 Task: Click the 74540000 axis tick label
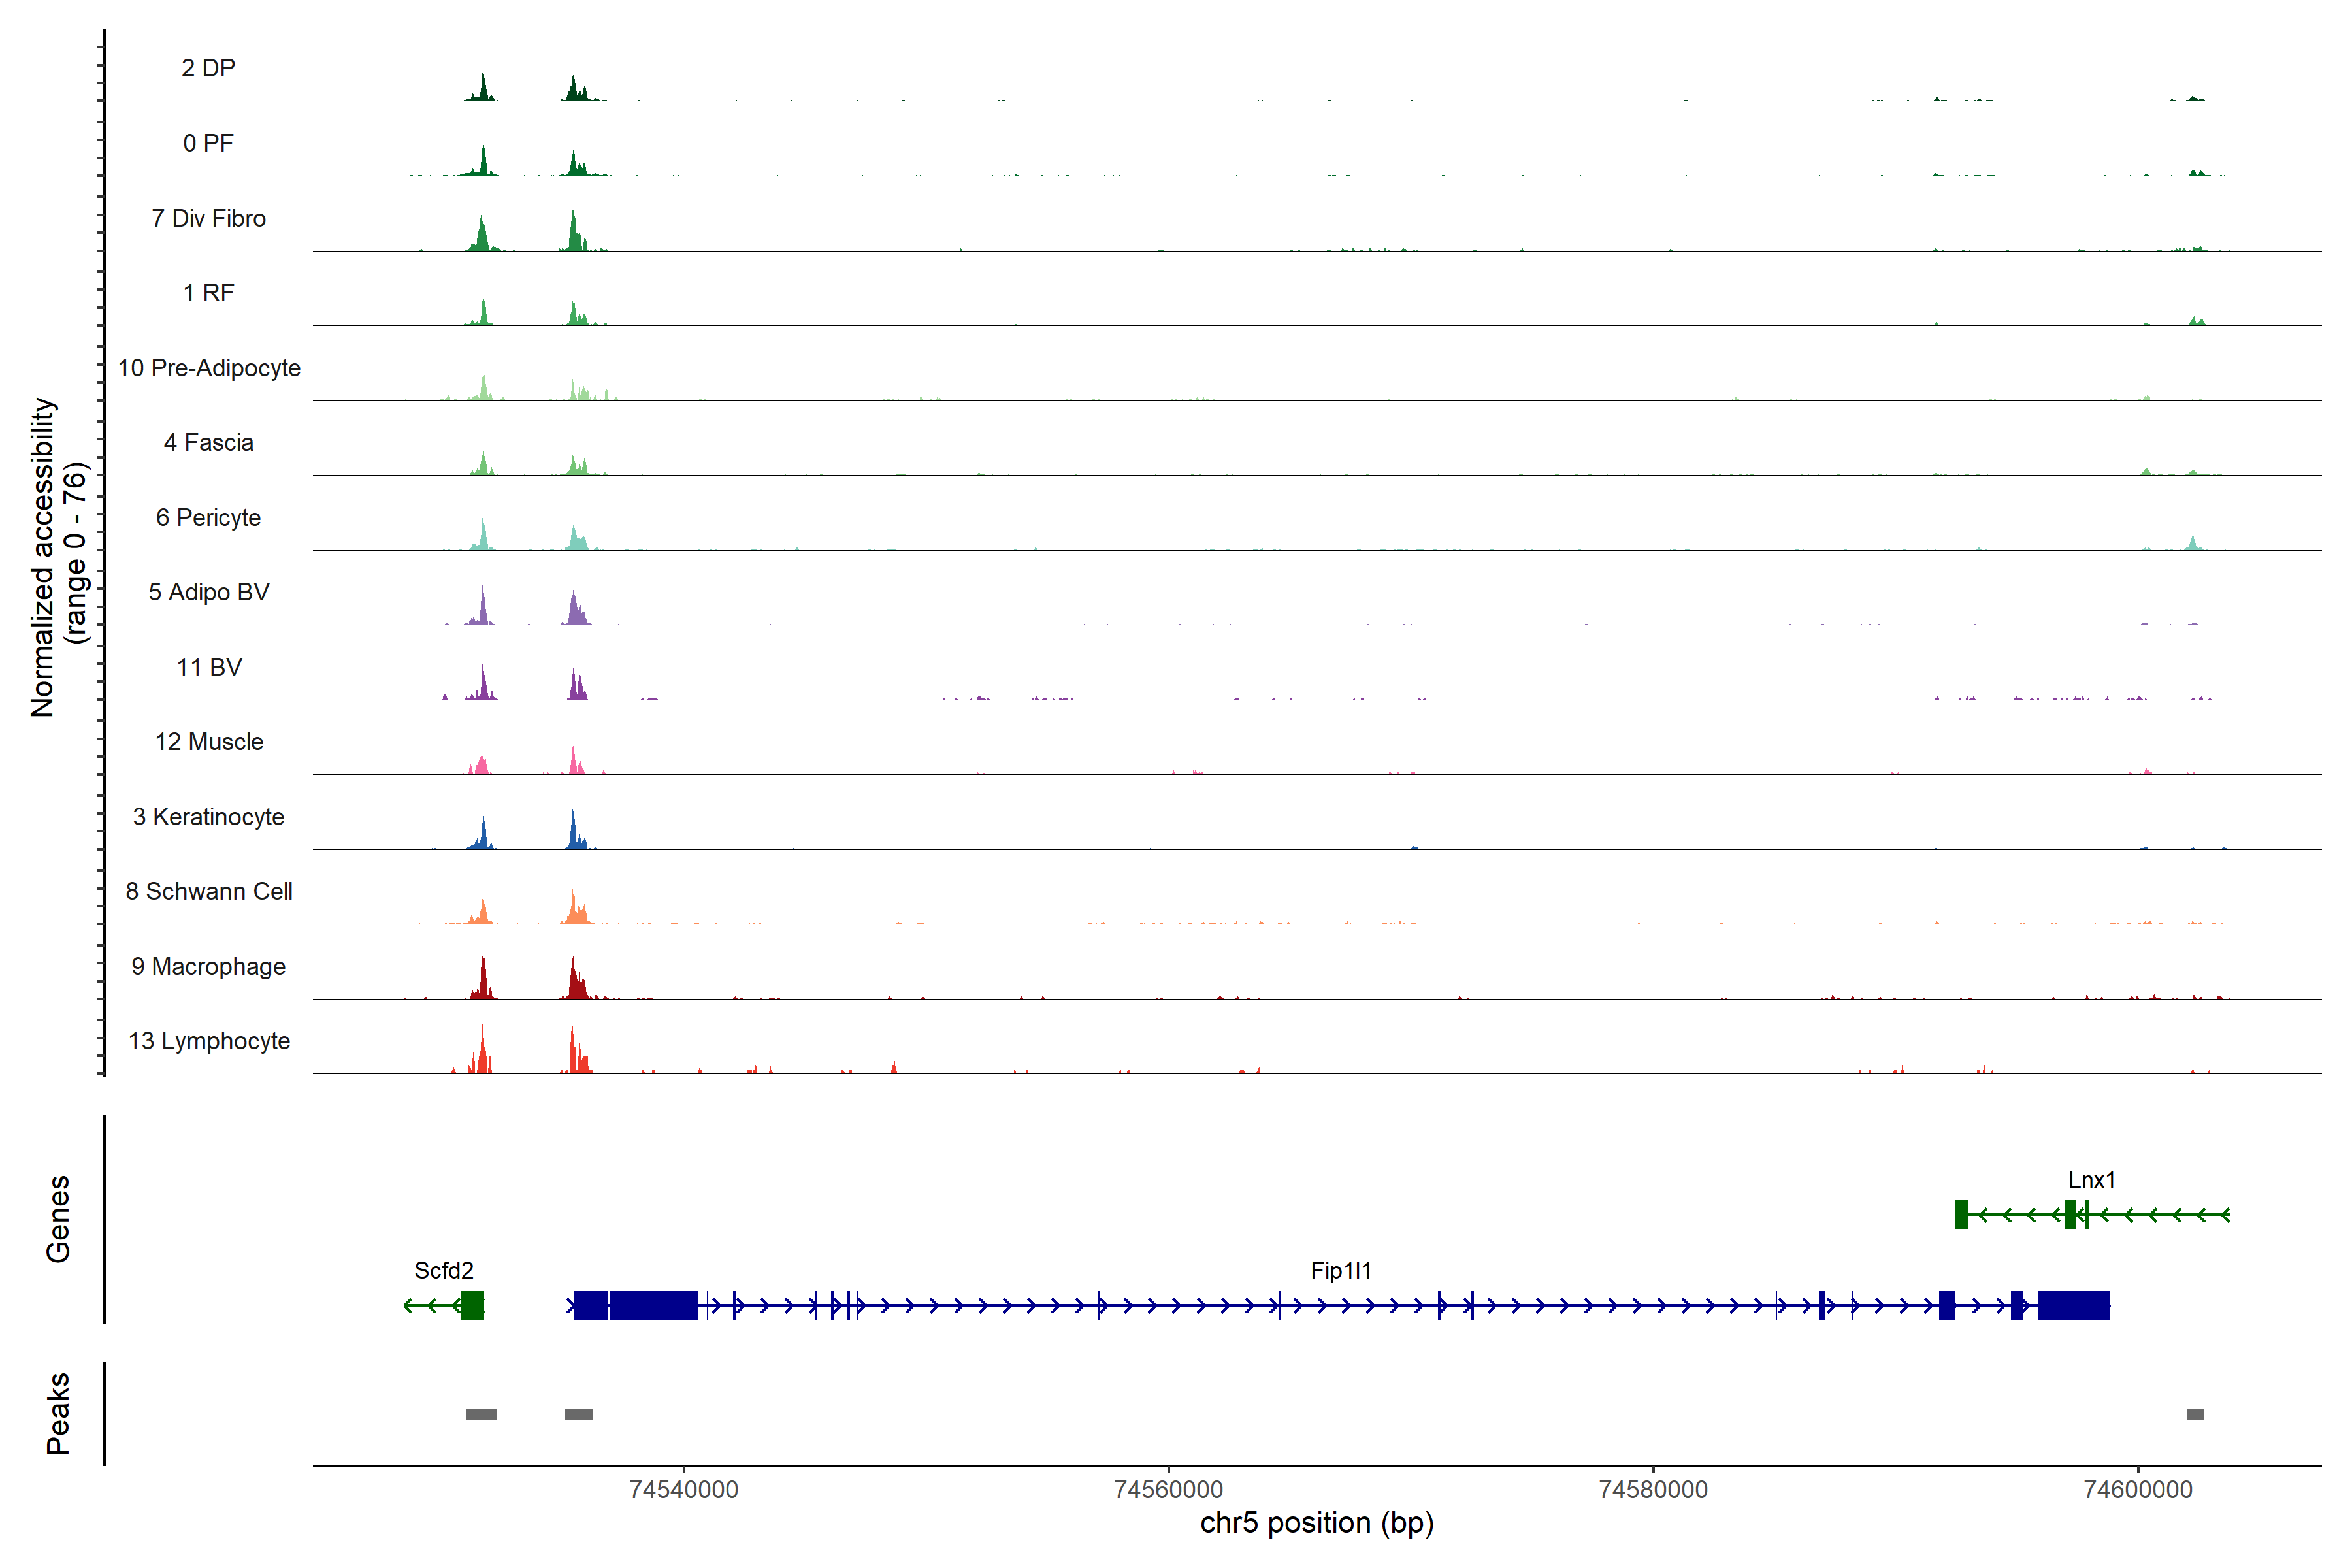coord(684,1490)
